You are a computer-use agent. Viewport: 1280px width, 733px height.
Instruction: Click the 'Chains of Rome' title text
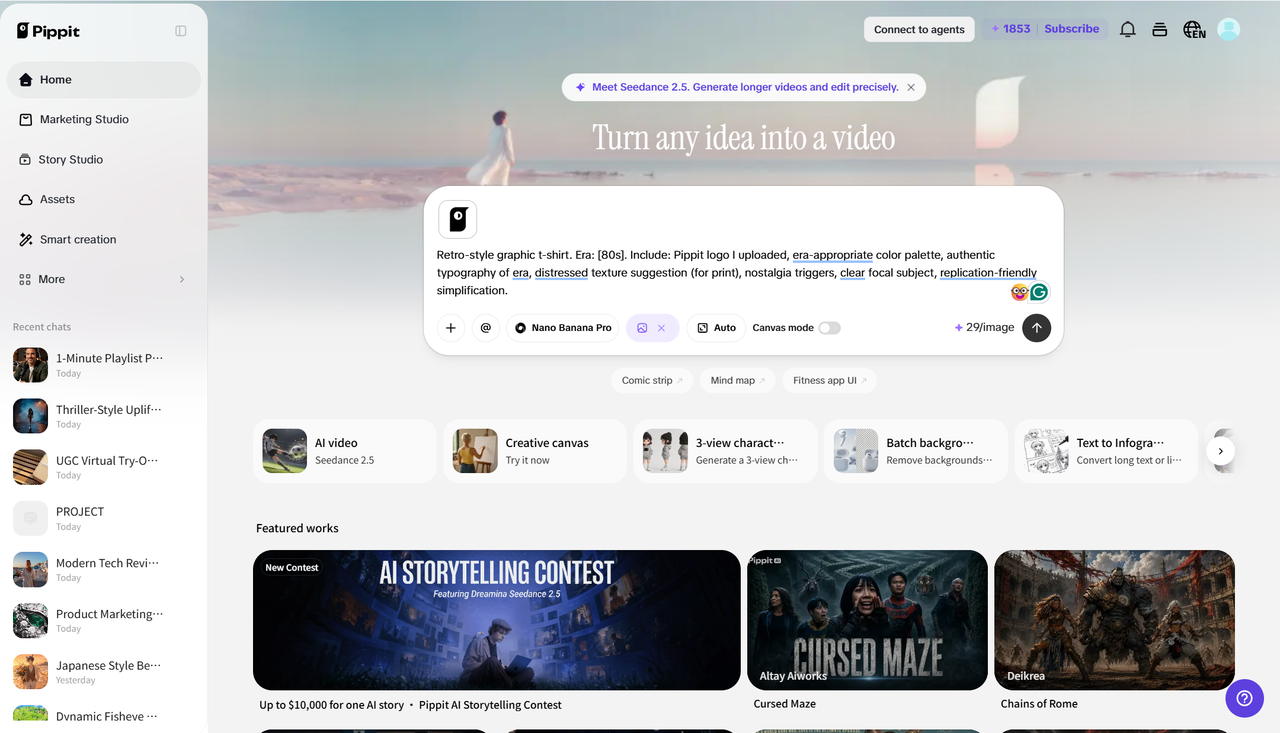coord(1039,704)
